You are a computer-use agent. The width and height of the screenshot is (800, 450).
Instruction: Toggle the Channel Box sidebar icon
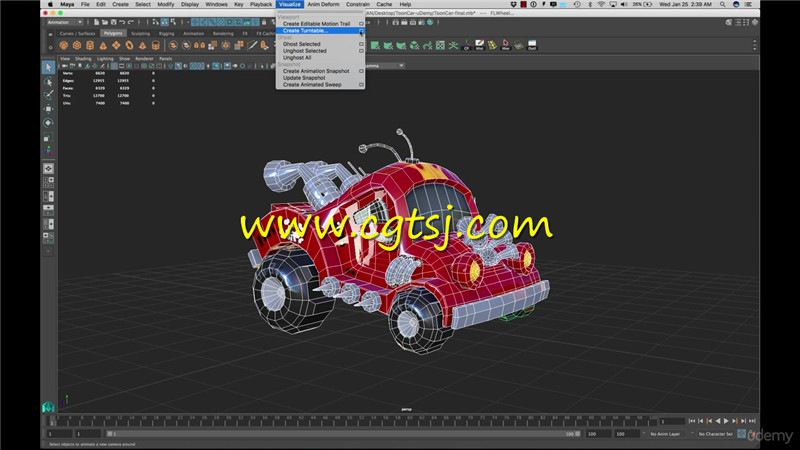click(755, 22)
